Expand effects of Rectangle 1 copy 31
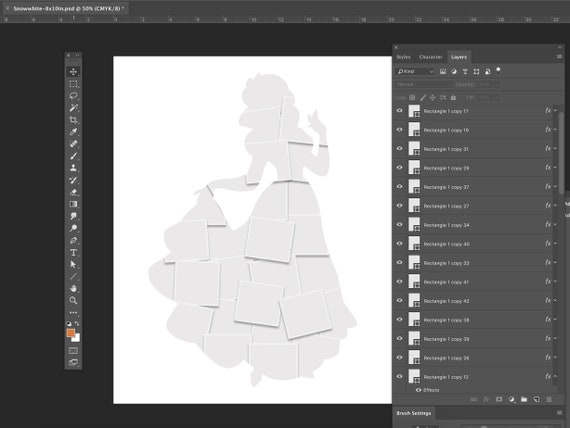The image size is (570, 428). 555,149
